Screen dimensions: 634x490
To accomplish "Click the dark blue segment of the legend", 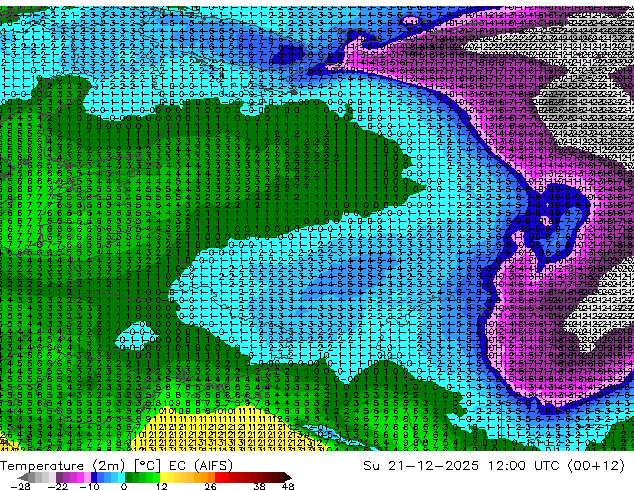I will pos(94,477).
